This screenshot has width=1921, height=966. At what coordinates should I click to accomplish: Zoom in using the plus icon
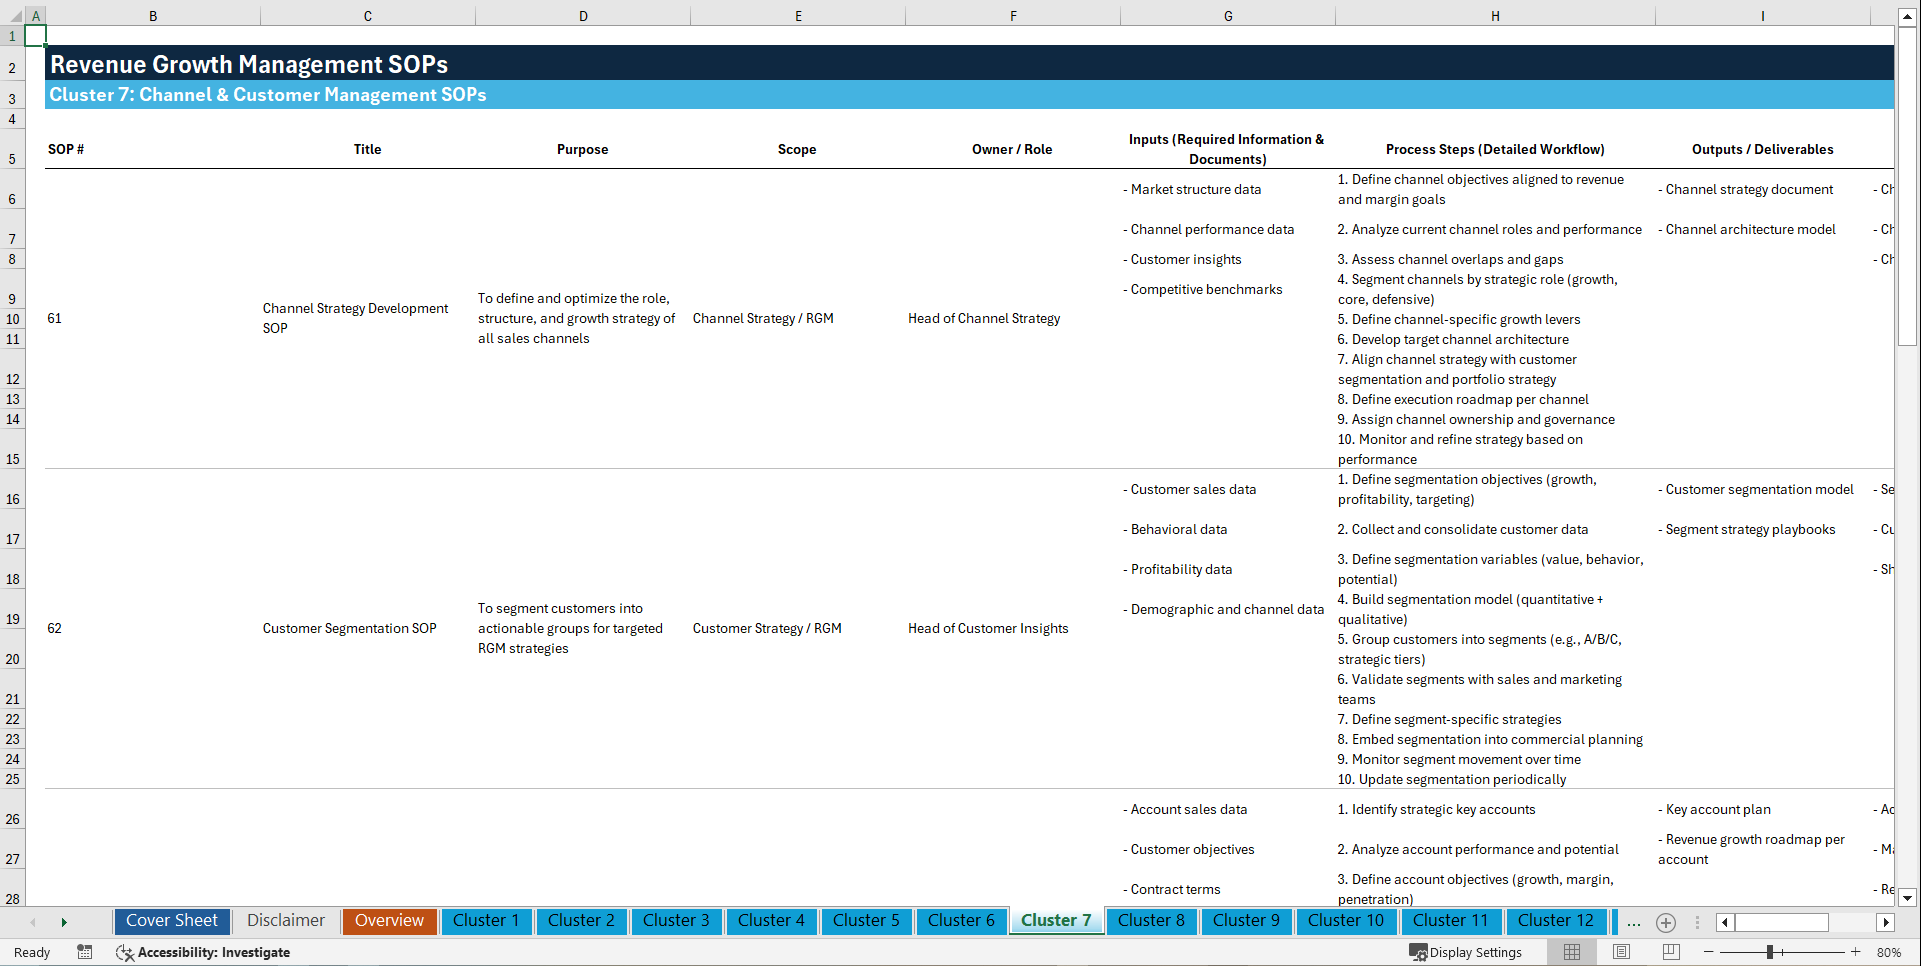(x=1856, y=952)
